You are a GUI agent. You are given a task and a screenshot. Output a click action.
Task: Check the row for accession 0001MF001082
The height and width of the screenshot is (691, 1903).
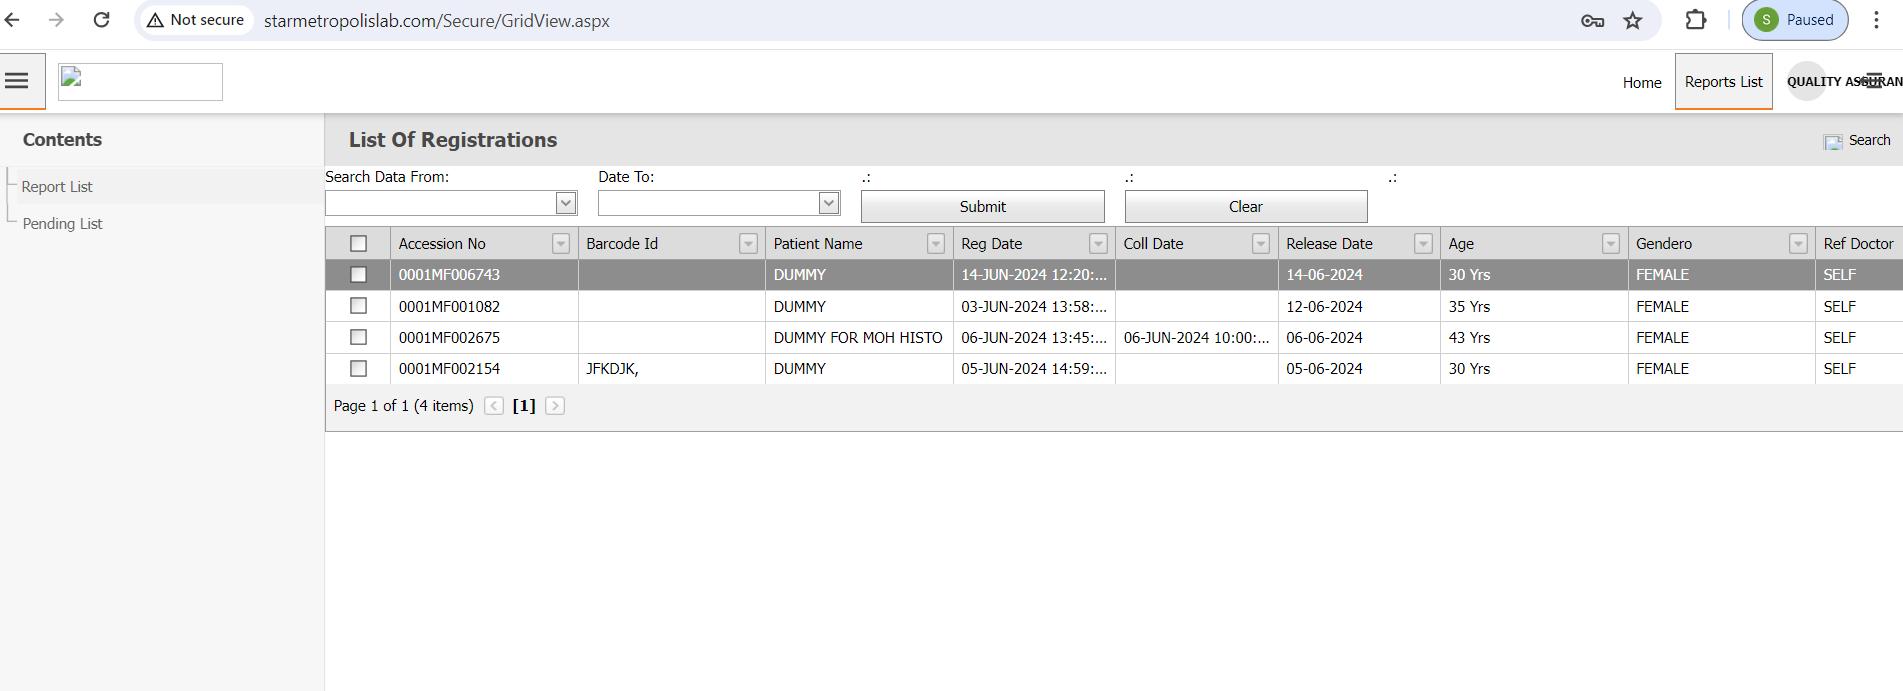pos(358,306)
